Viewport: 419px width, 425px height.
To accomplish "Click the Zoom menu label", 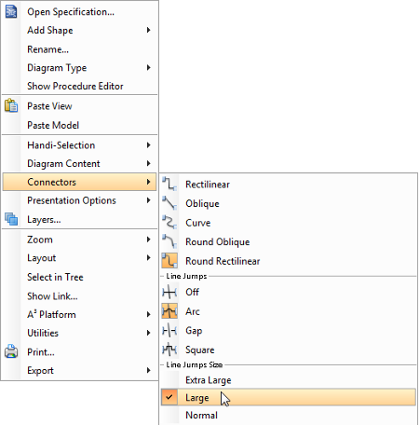I will [x=40, y=239].
